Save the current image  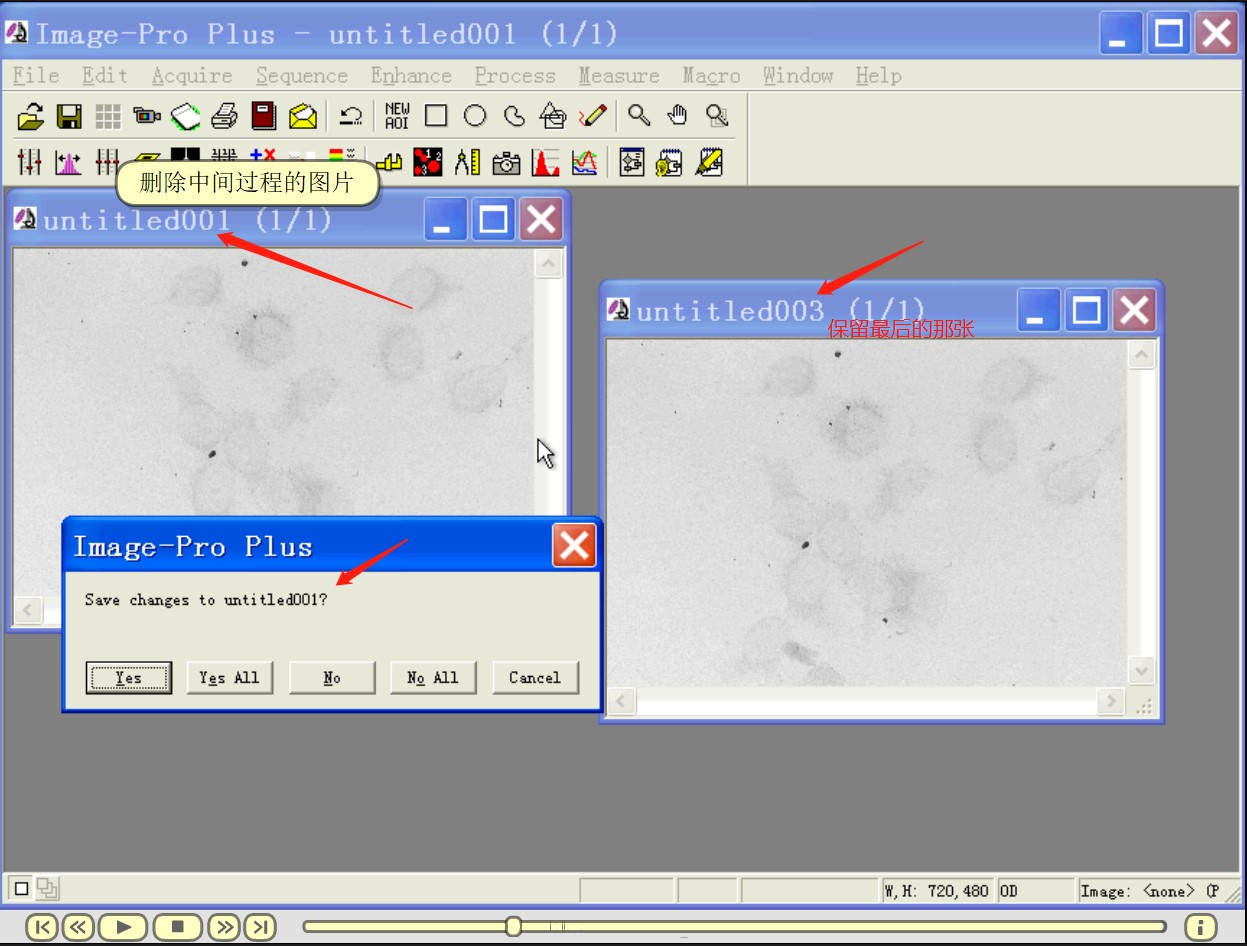tap(68, 115)
